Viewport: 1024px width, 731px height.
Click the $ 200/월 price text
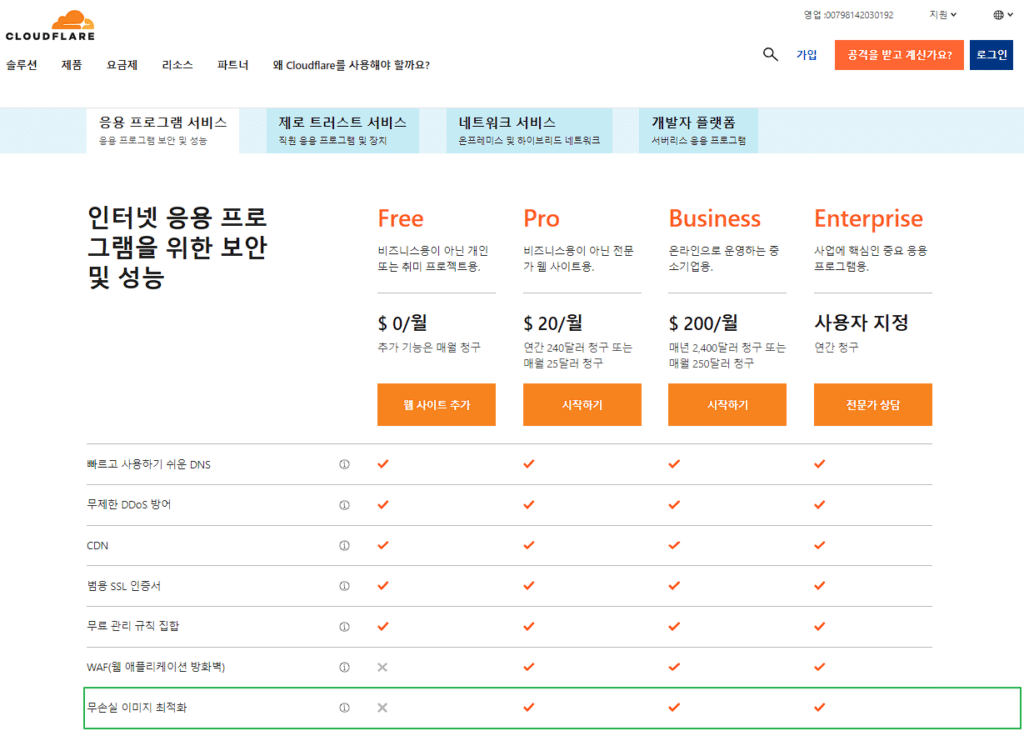pos(703,322)
